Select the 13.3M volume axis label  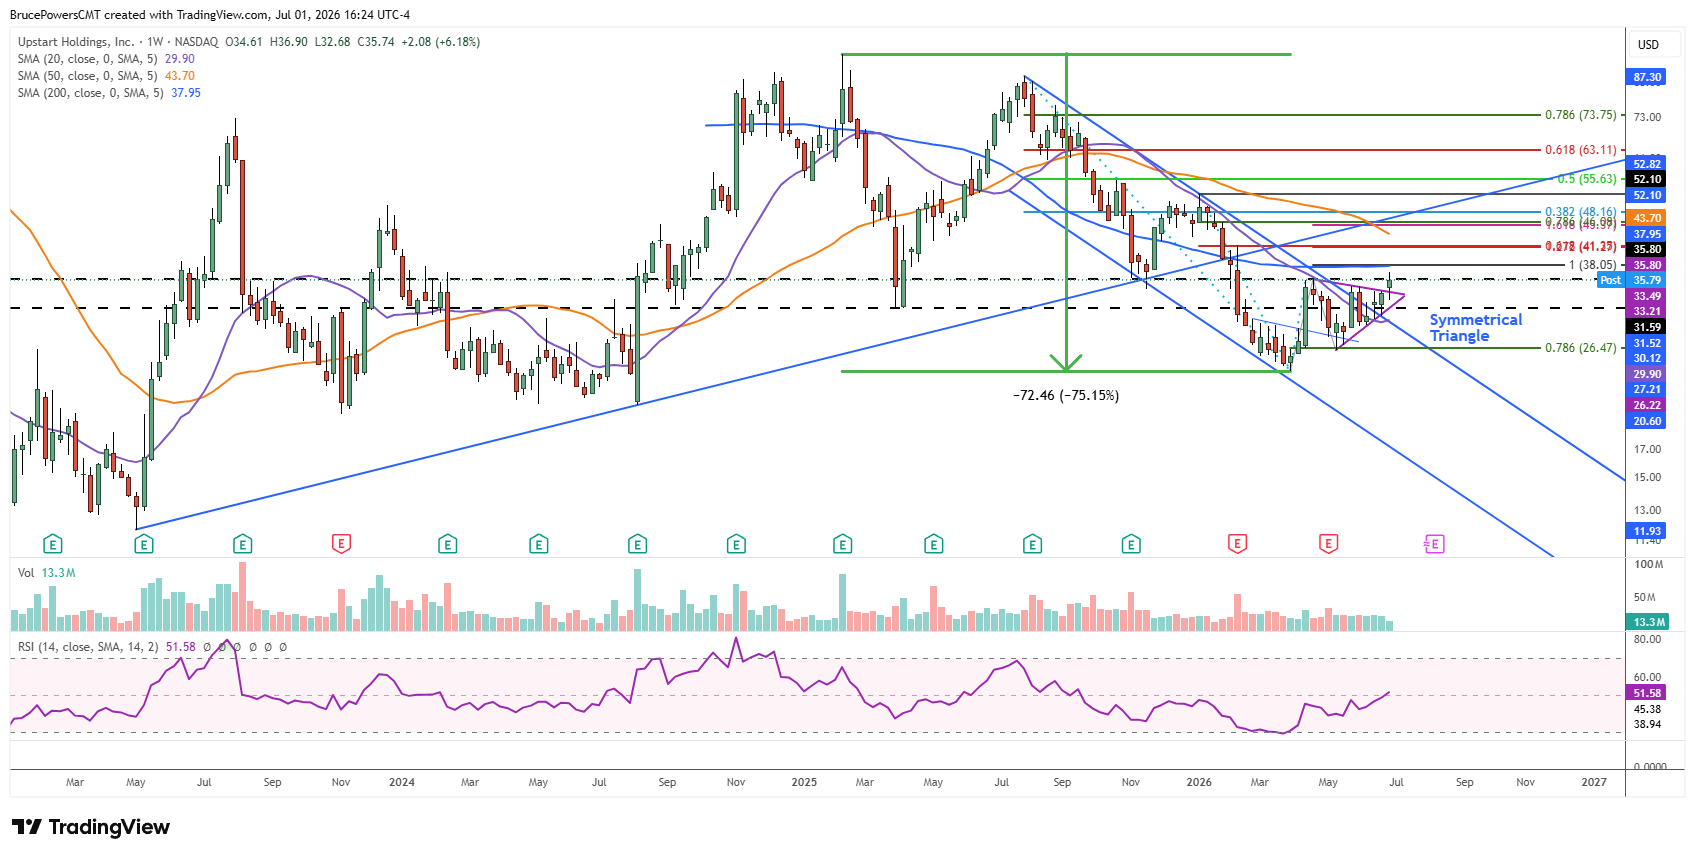click(1647, 622)
